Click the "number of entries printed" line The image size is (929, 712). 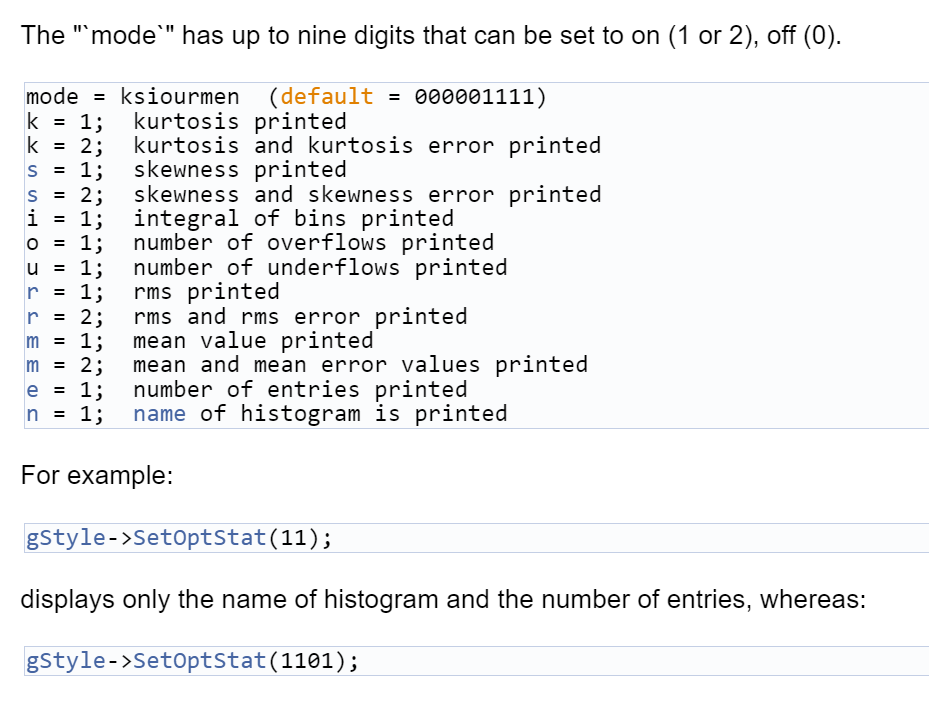click(x=300, y=389)
